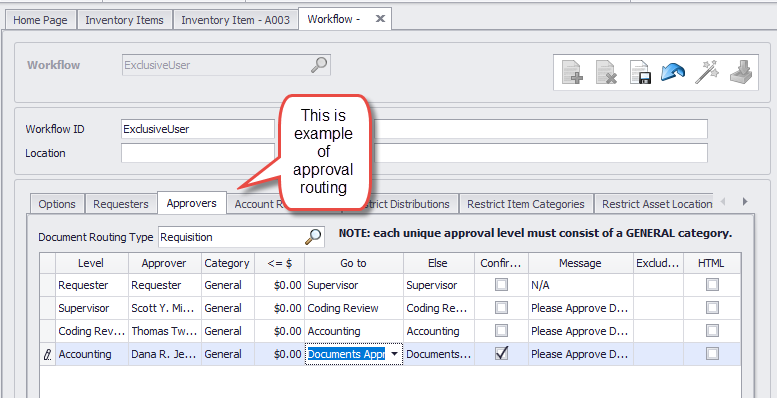The image size is (777, 398).
Task: Open the Restrict Distributions tab
Action: 406,204
